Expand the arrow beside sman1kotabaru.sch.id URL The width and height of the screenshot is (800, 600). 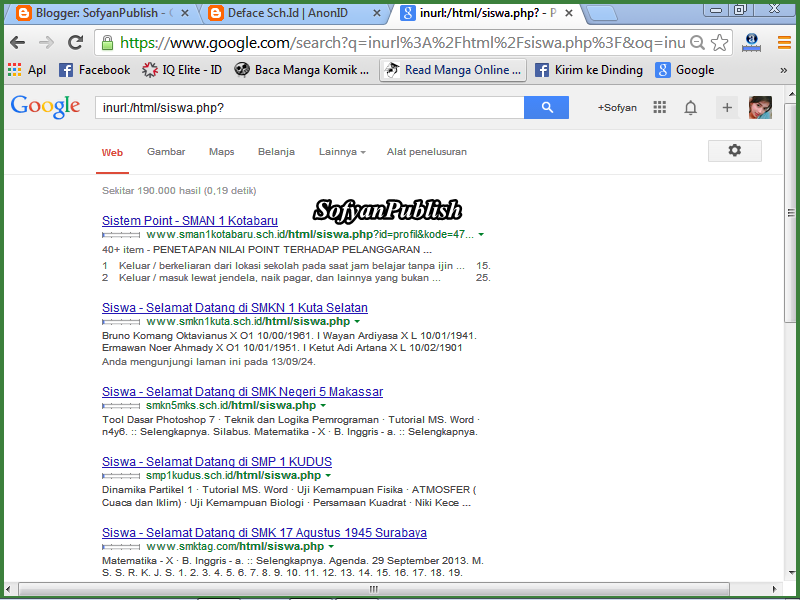coord(481,235)
